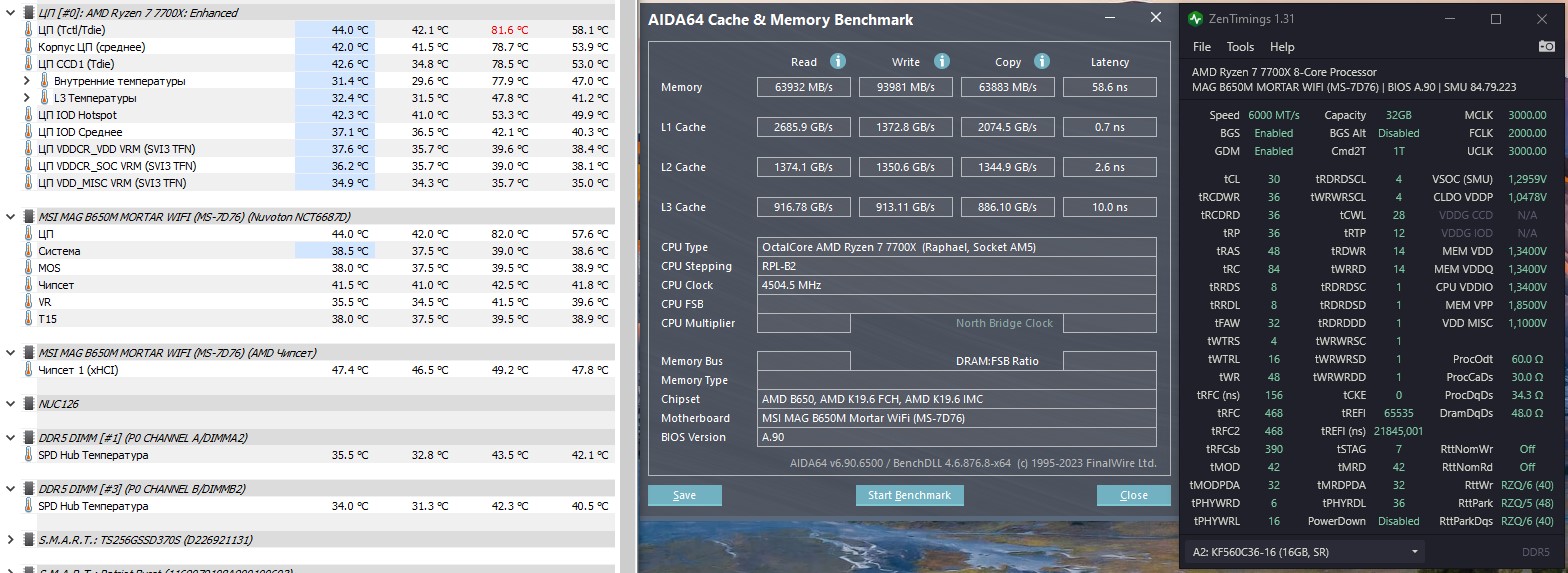This screenshot has width=1568, height=573.
Task: Click the ZenTimings app icon in title bar
Action: pos(1196,19)
